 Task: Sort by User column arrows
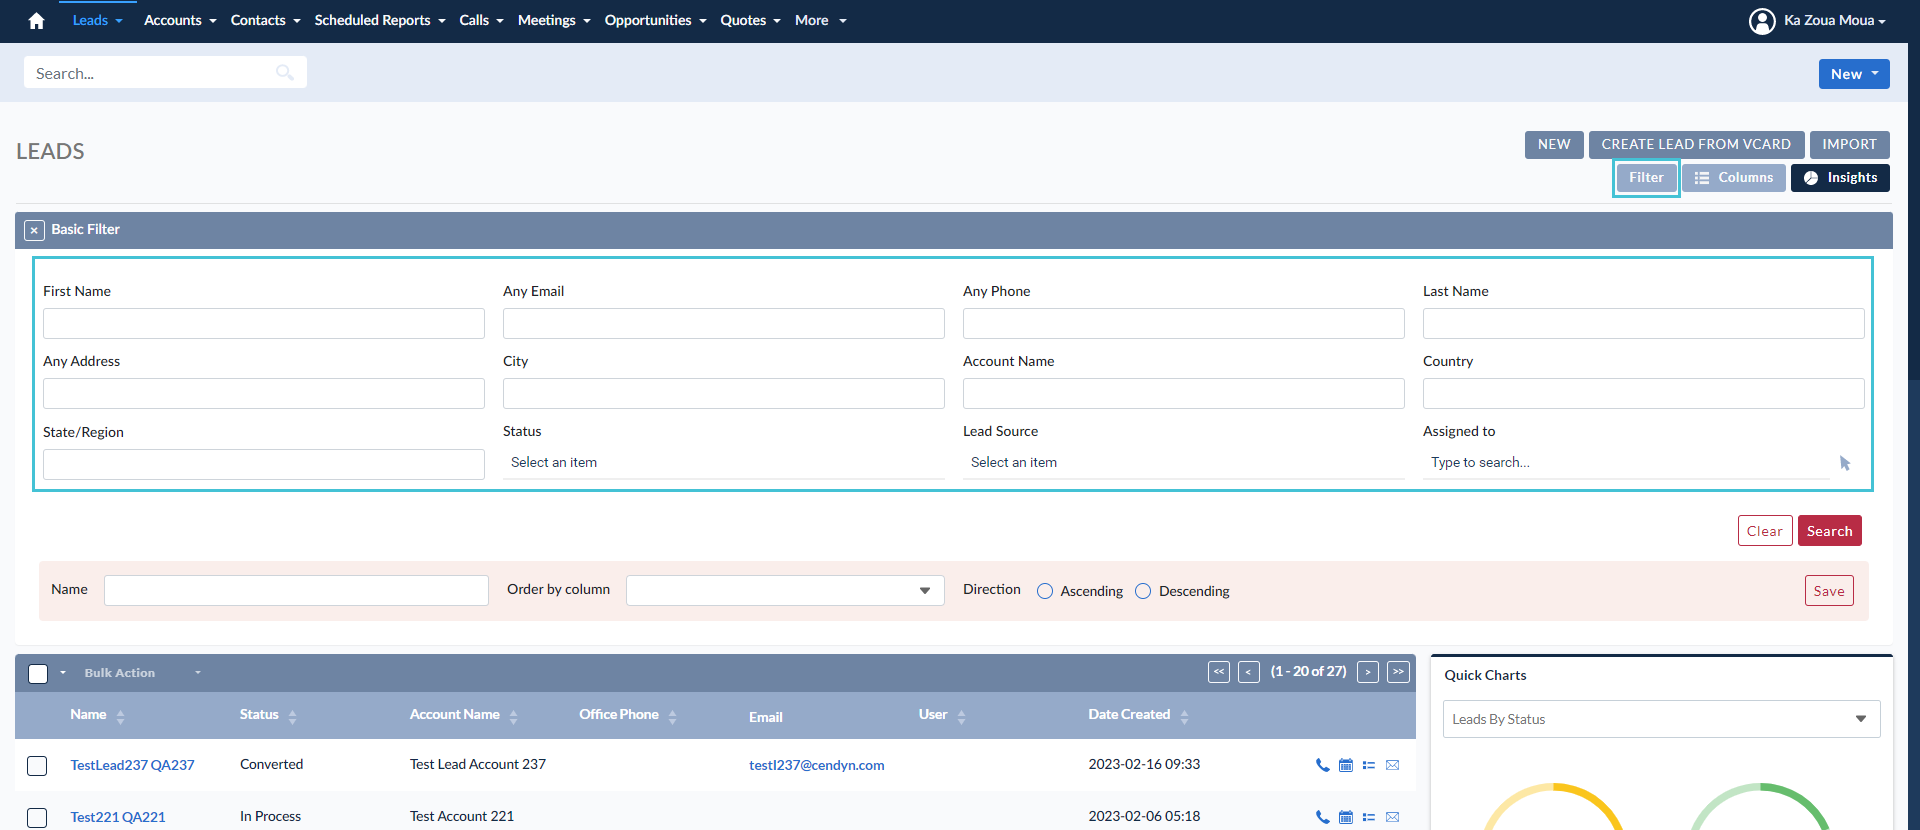[x=962, y=717]
